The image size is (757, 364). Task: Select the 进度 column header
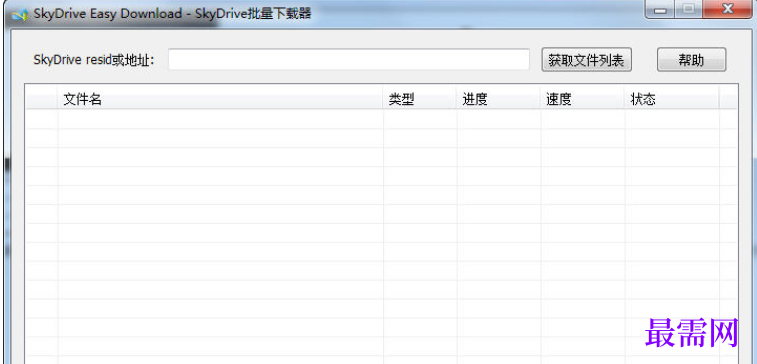499,99
